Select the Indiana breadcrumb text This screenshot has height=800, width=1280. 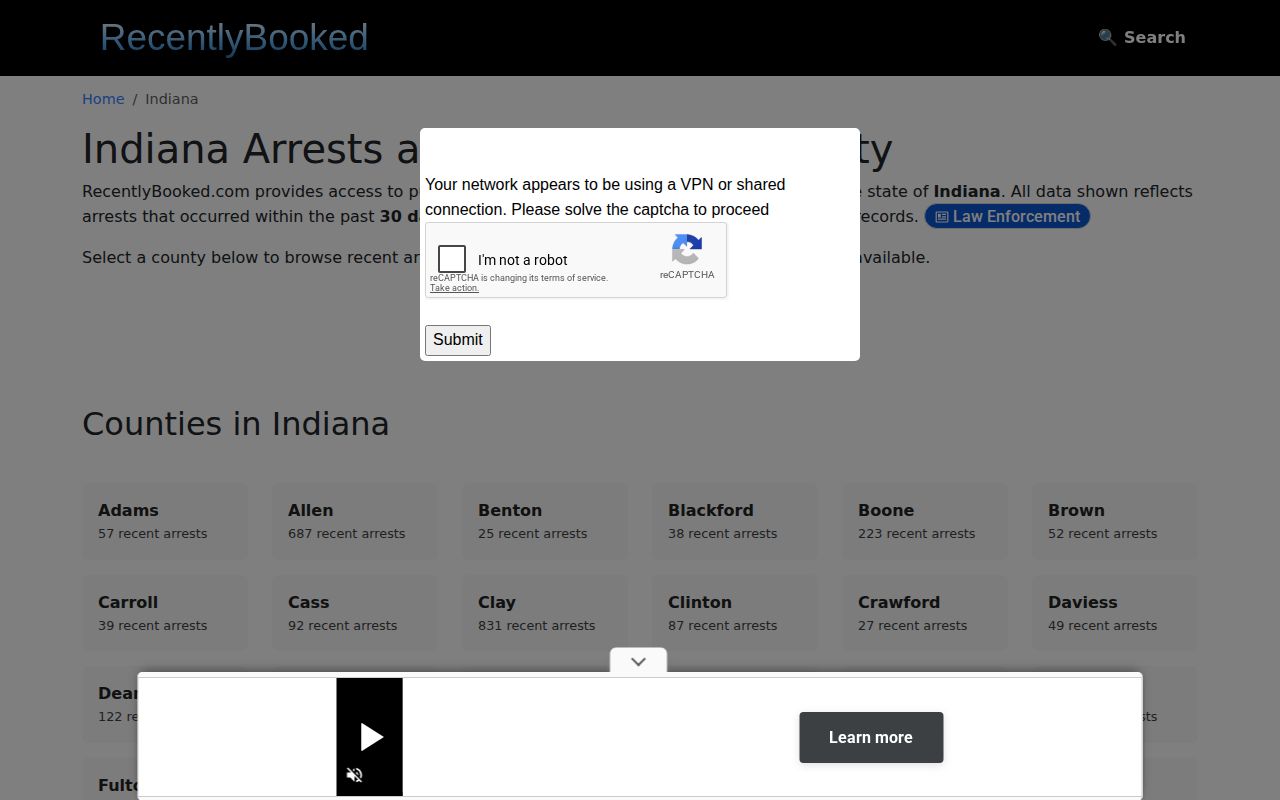(172, 99)
